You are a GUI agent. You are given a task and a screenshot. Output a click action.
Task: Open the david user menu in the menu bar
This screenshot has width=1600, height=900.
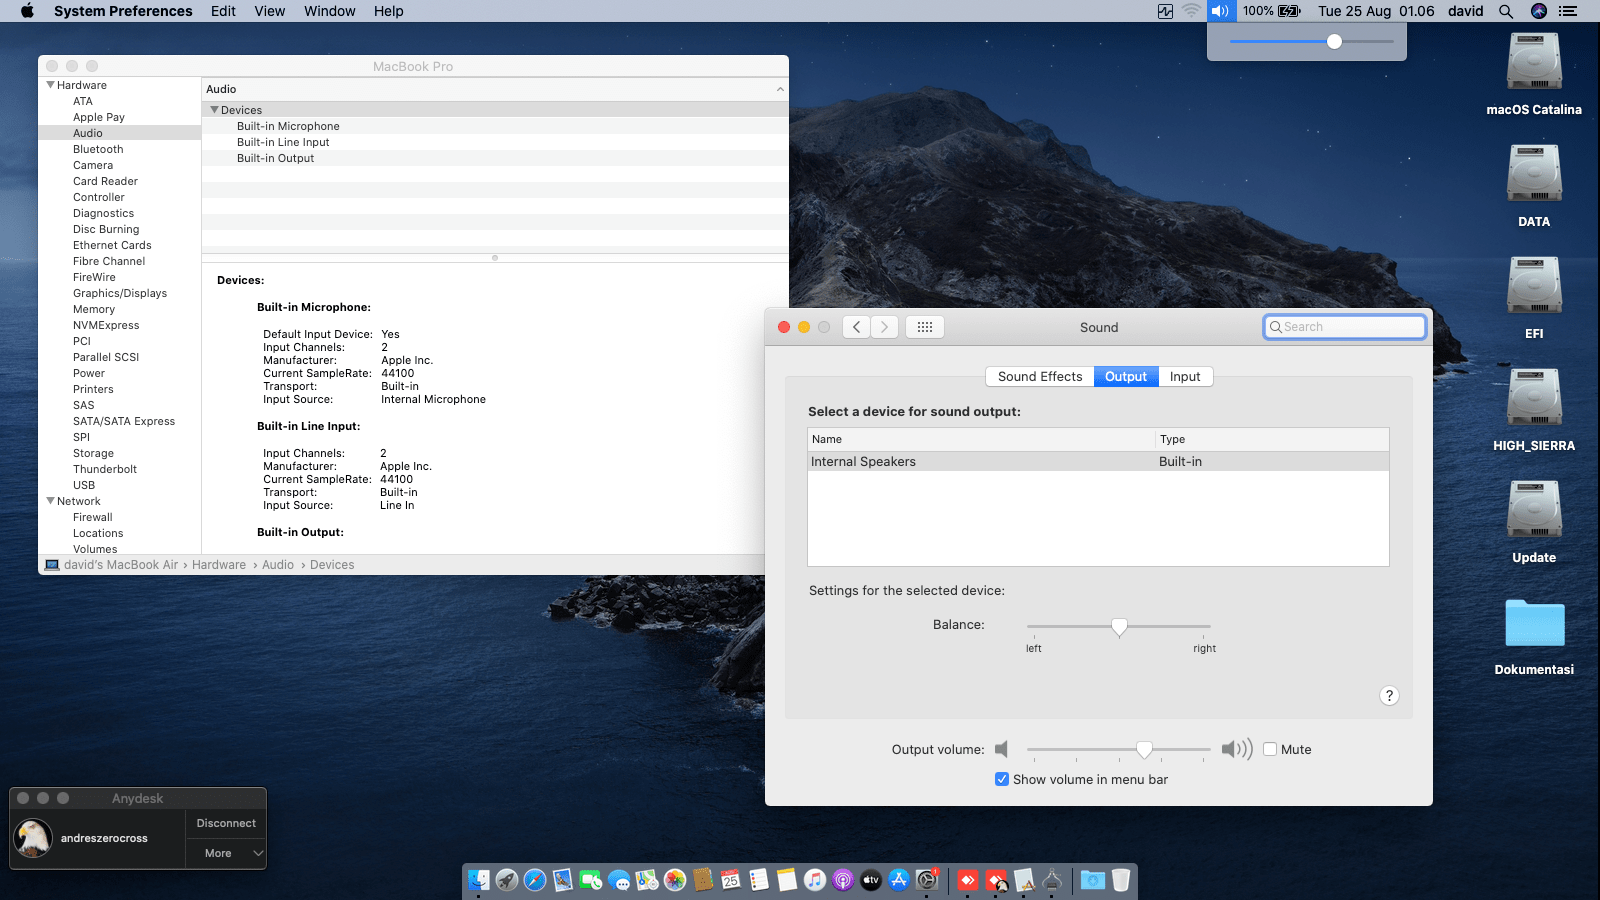pyautogui.click(x=1466, y=11)
